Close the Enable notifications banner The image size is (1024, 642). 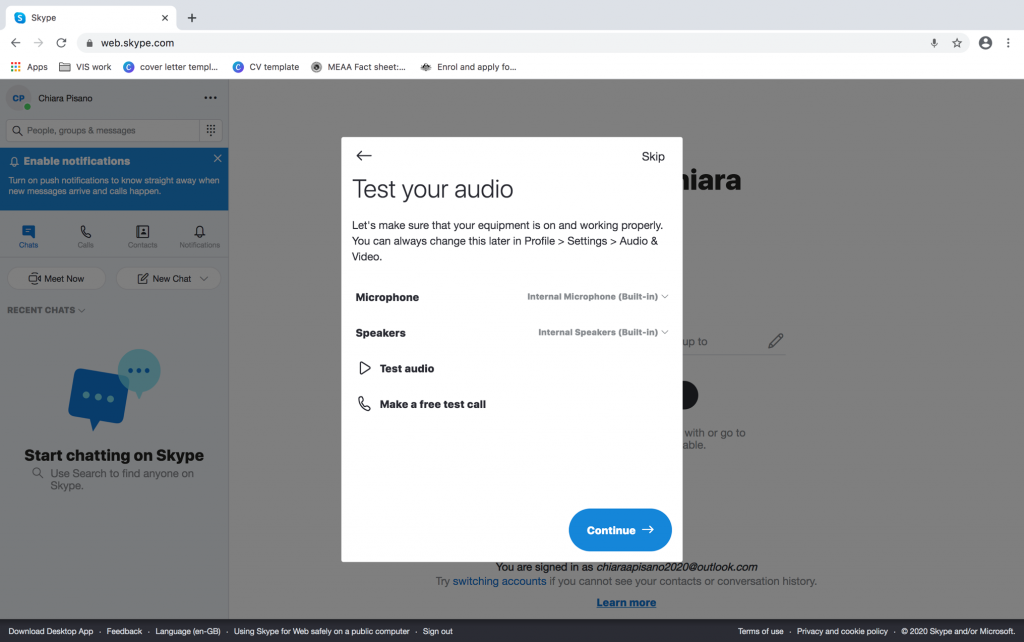(218, 159)
